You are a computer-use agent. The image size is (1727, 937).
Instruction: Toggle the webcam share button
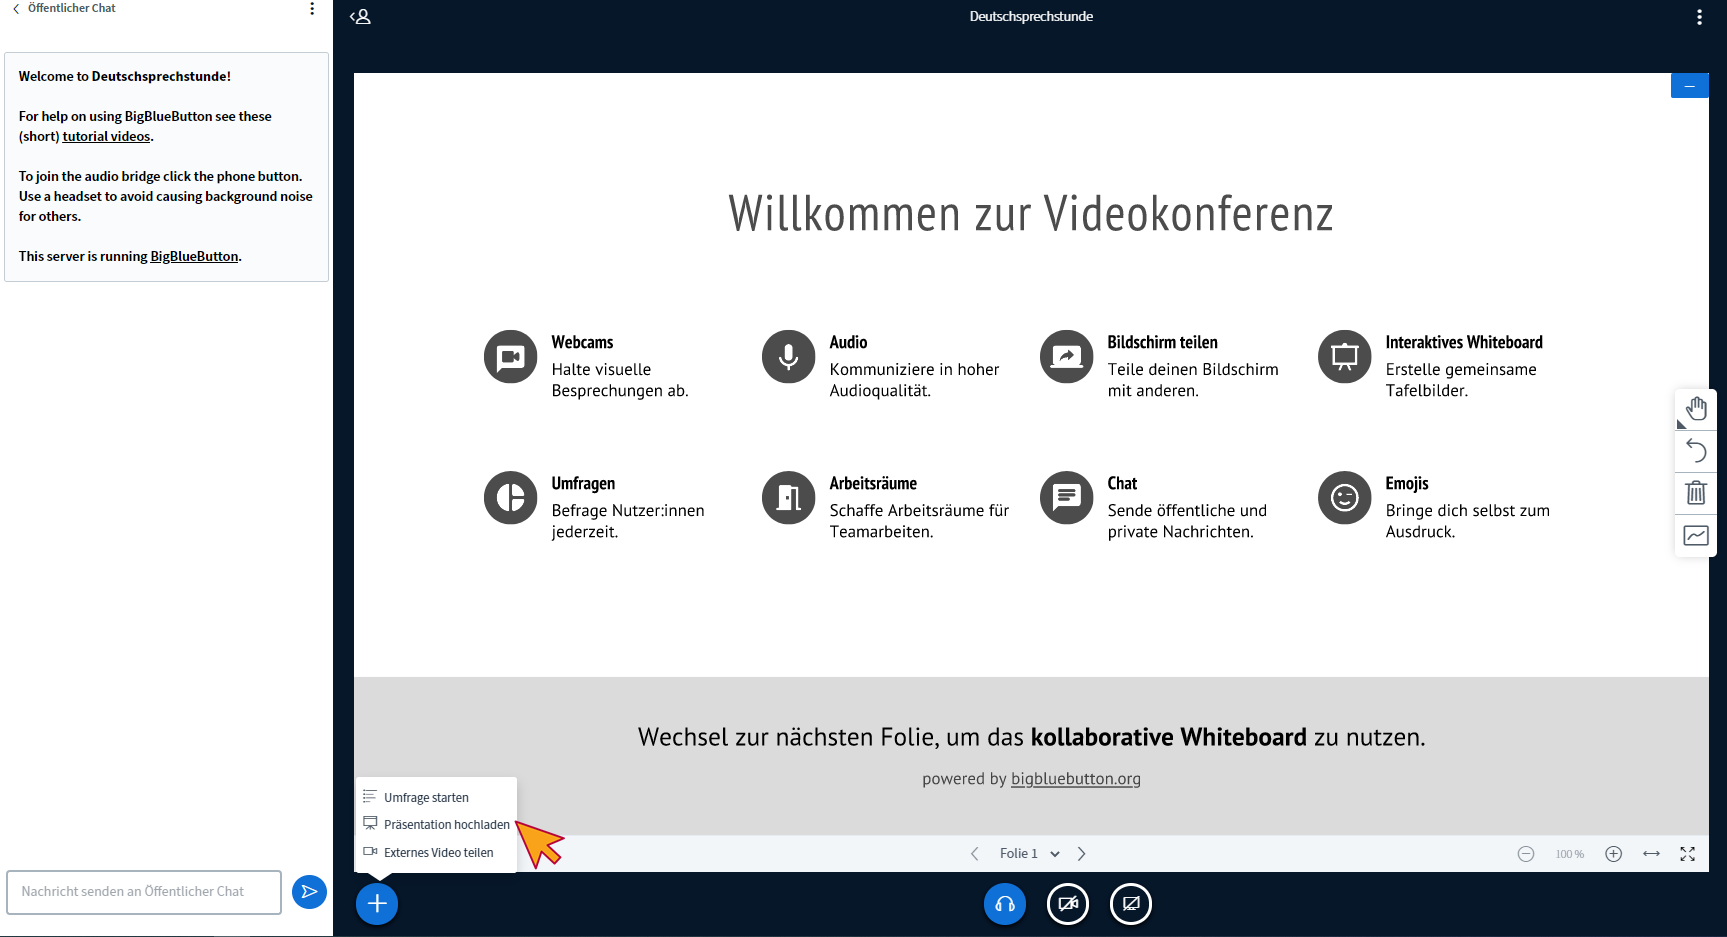[x=1068, y=904]
